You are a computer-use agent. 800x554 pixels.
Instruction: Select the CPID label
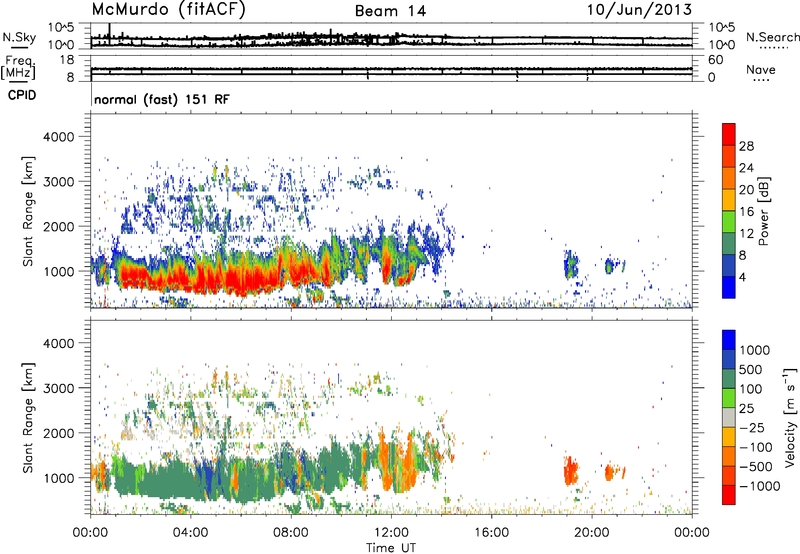coord(22,95)
